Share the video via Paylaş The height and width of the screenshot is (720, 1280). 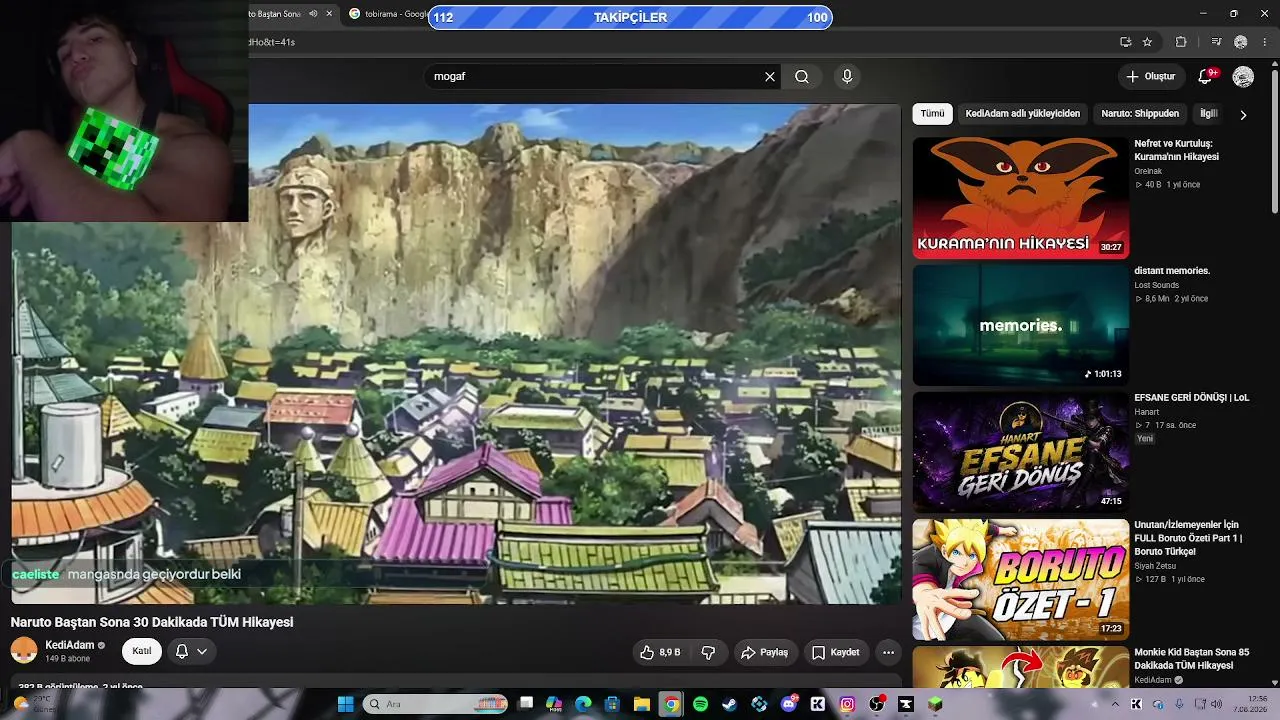click(x=765, y=652)
